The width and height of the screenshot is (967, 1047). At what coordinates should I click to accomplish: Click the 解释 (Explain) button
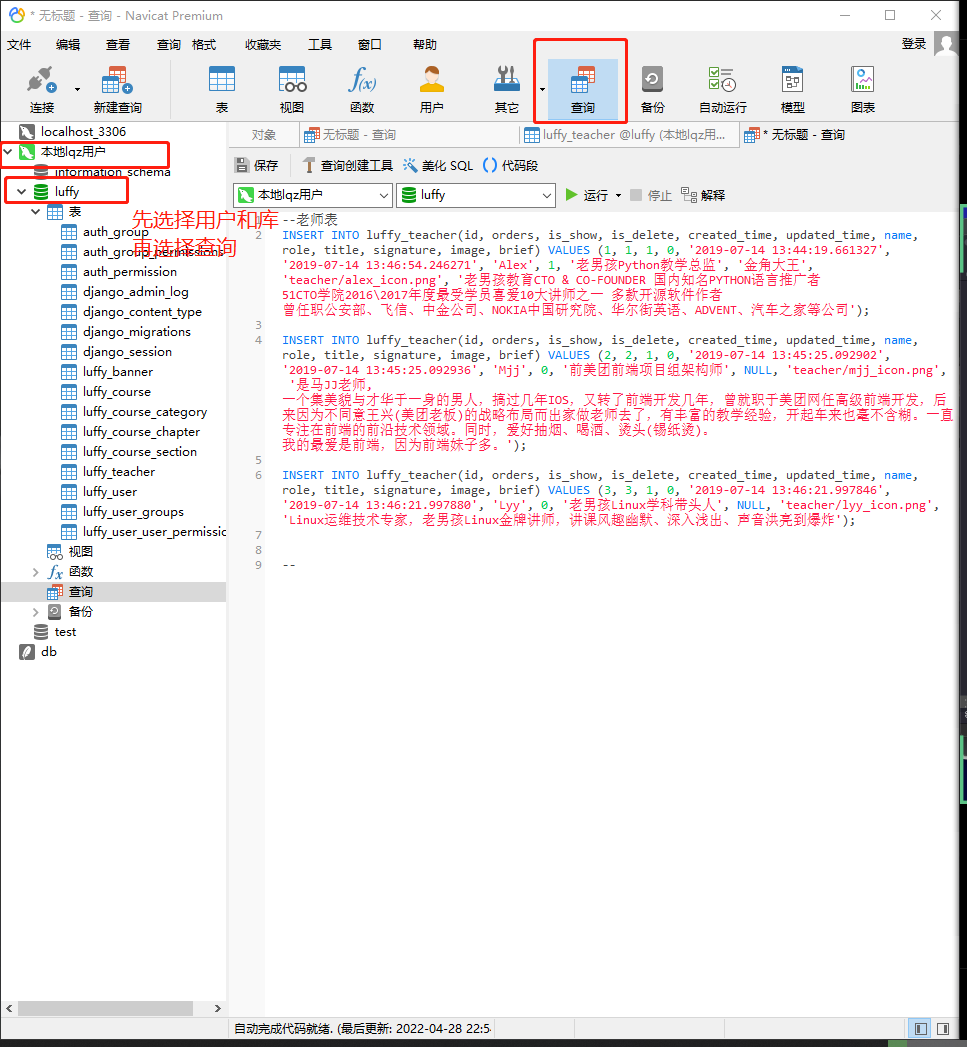point(703,195)
